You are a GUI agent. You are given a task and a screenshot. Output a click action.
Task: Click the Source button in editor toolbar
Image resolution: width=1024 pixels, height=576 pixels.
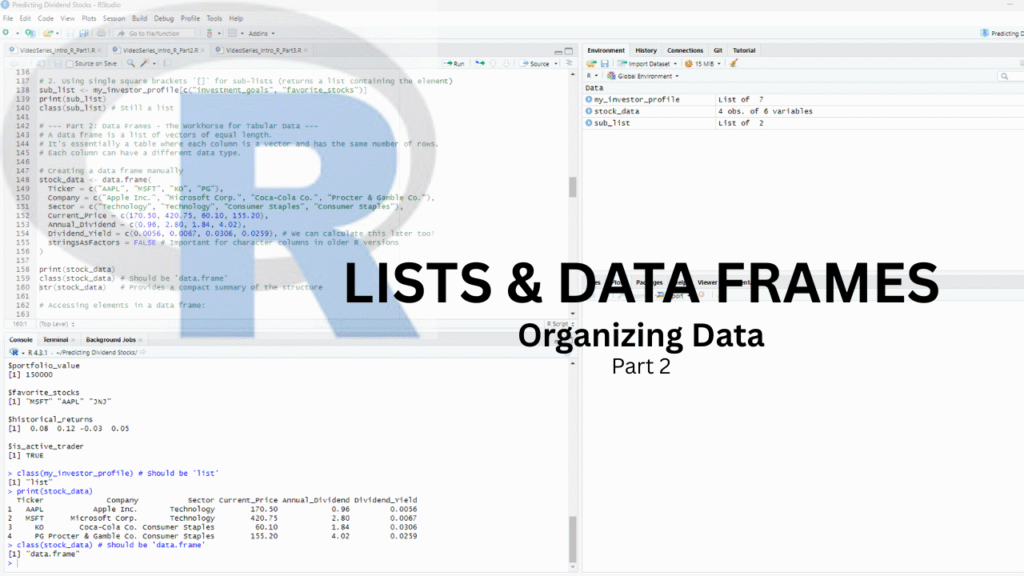(x=537, y=63)
